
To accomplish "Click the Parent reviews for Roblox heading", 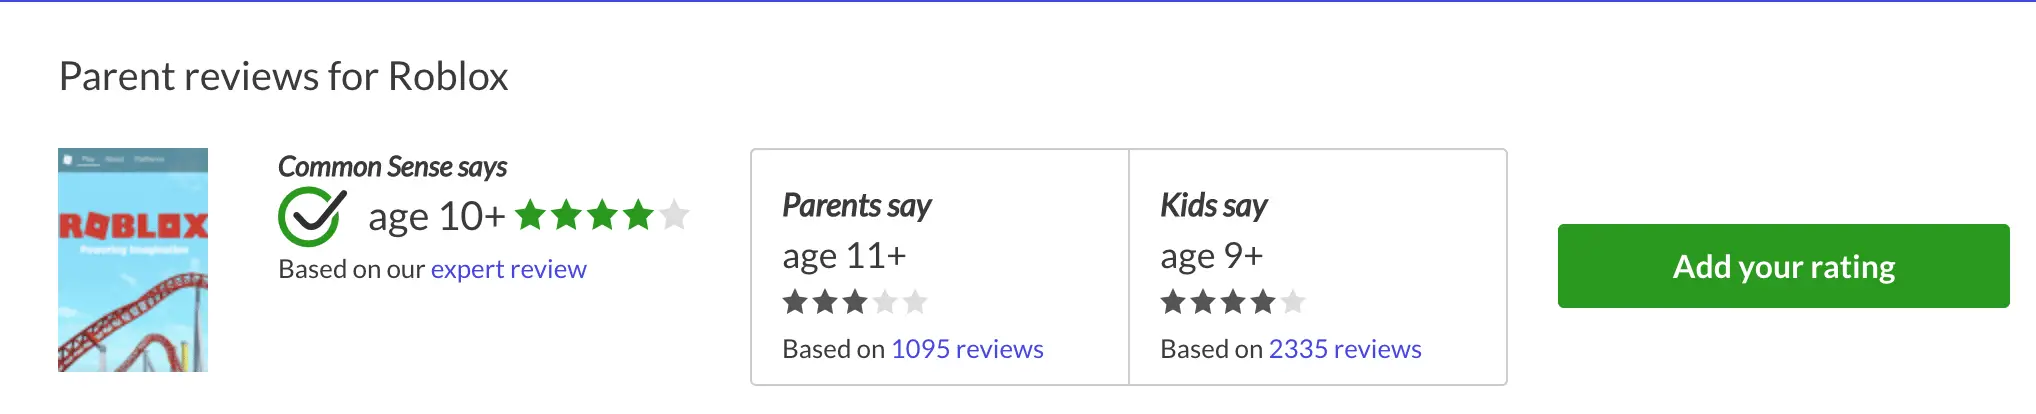I will click(284, 77).
